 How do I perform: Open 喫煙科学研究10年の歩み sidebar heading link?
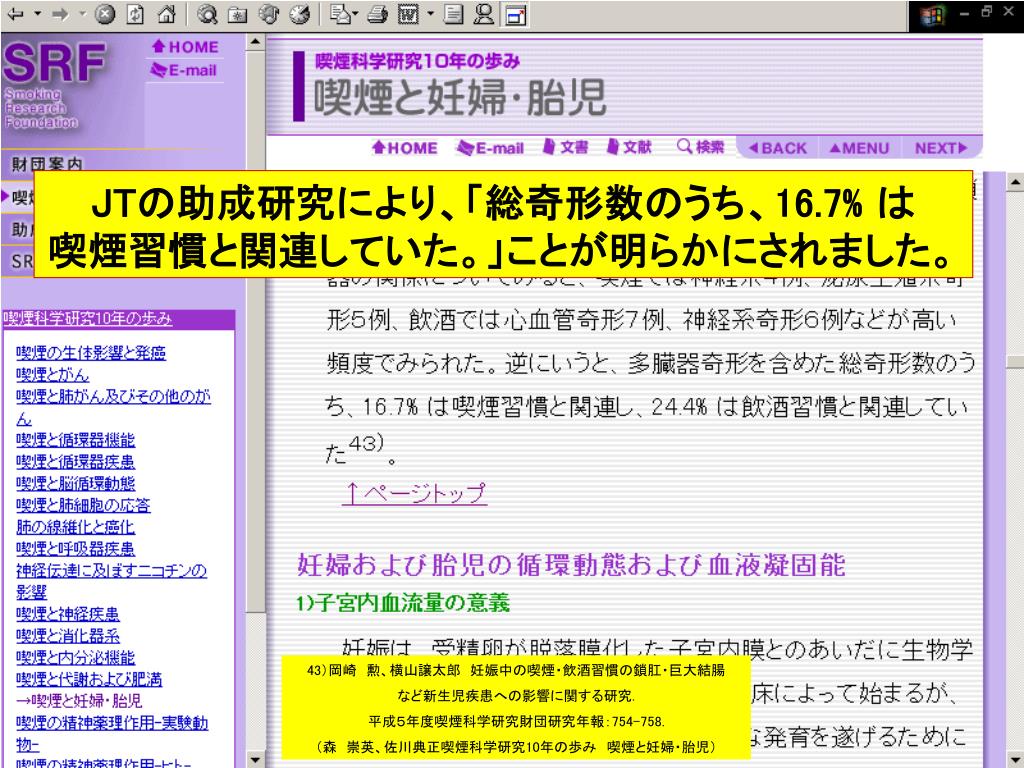click(x=88, y=318)
